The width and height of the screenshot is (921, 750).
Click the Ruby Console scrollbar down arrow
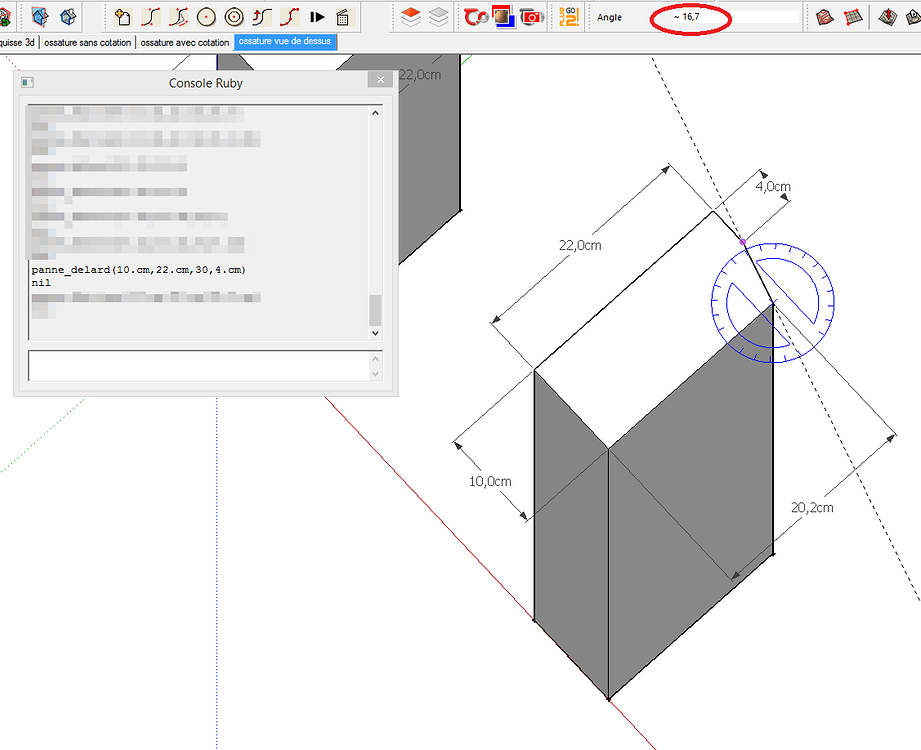[375, 333]
